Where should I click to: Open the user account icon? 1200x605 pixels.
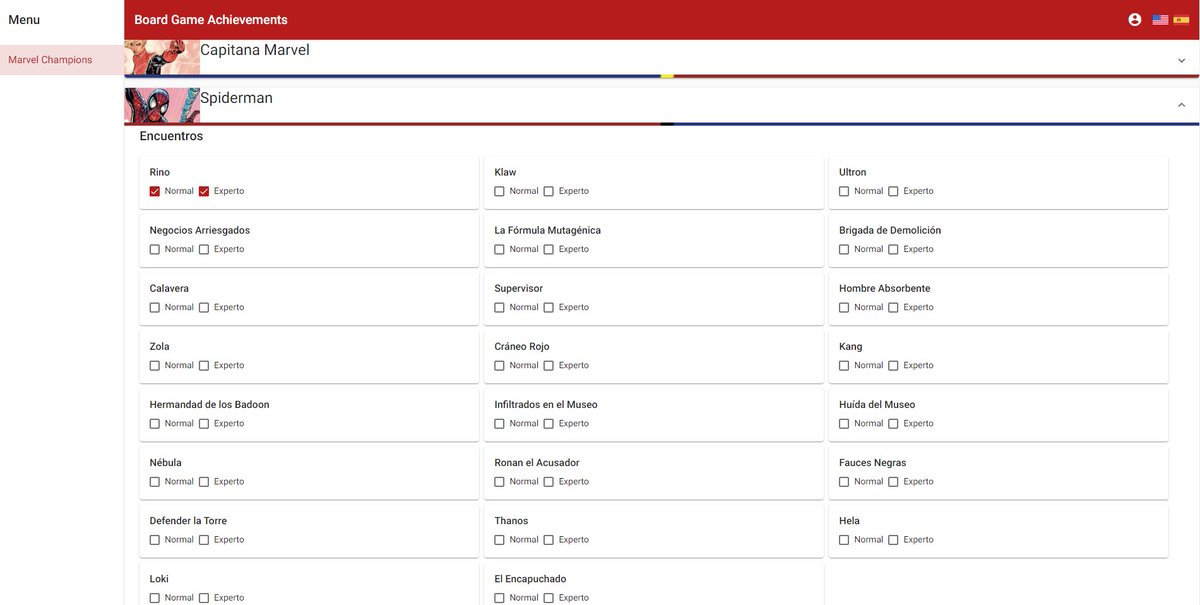(1134, 19)
